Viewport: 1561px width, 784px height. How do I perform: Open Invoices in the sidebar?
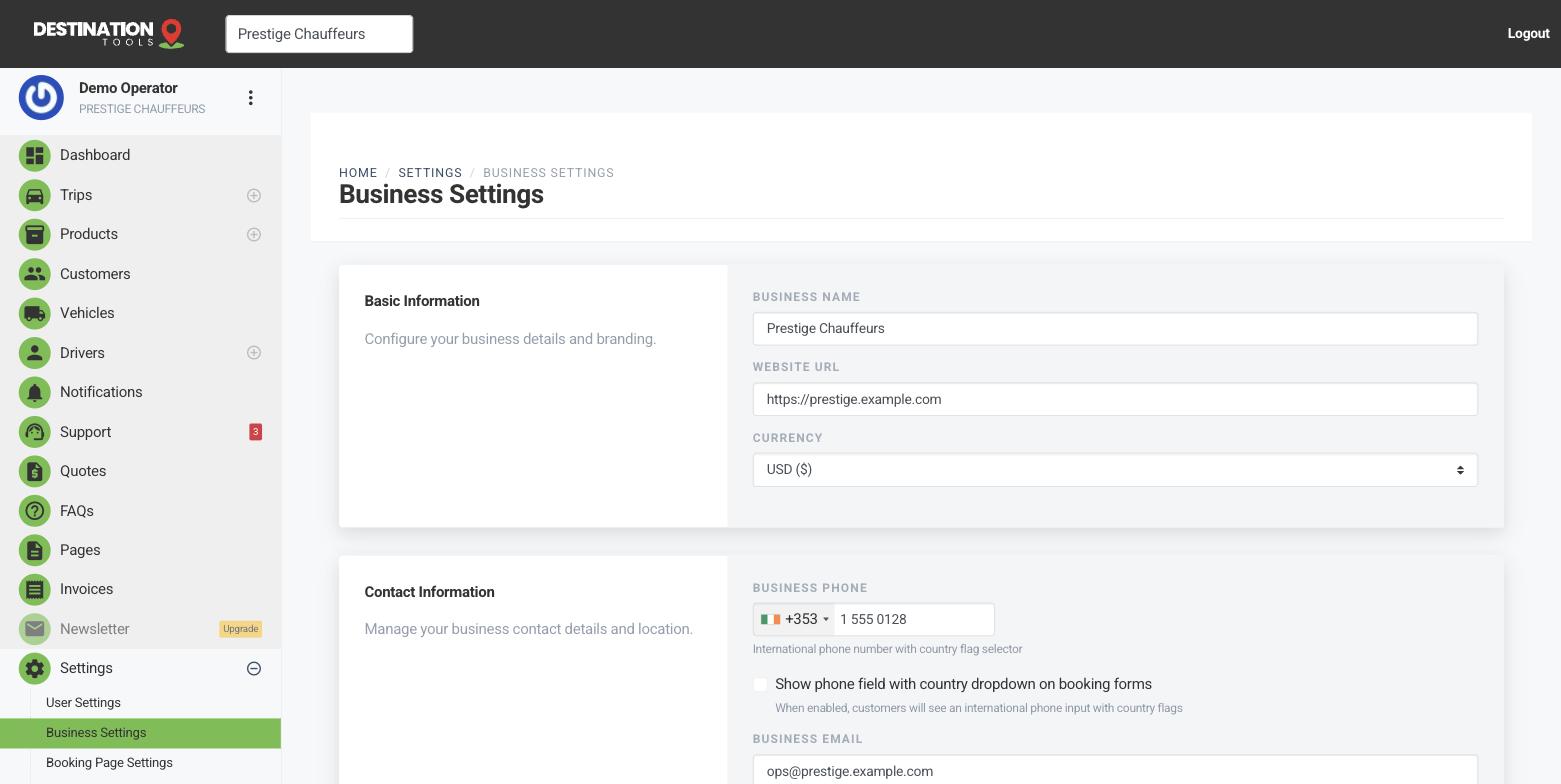(x=86, y=589)
